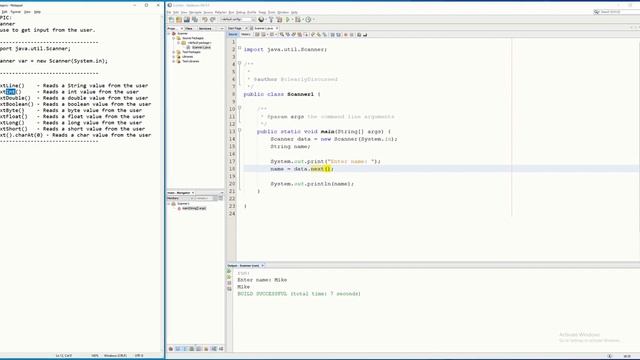This screenshot has width=640, height=360.
Task: Click the Save All icon in NetBeans toolbar
Action: click(x=195, y=20)
